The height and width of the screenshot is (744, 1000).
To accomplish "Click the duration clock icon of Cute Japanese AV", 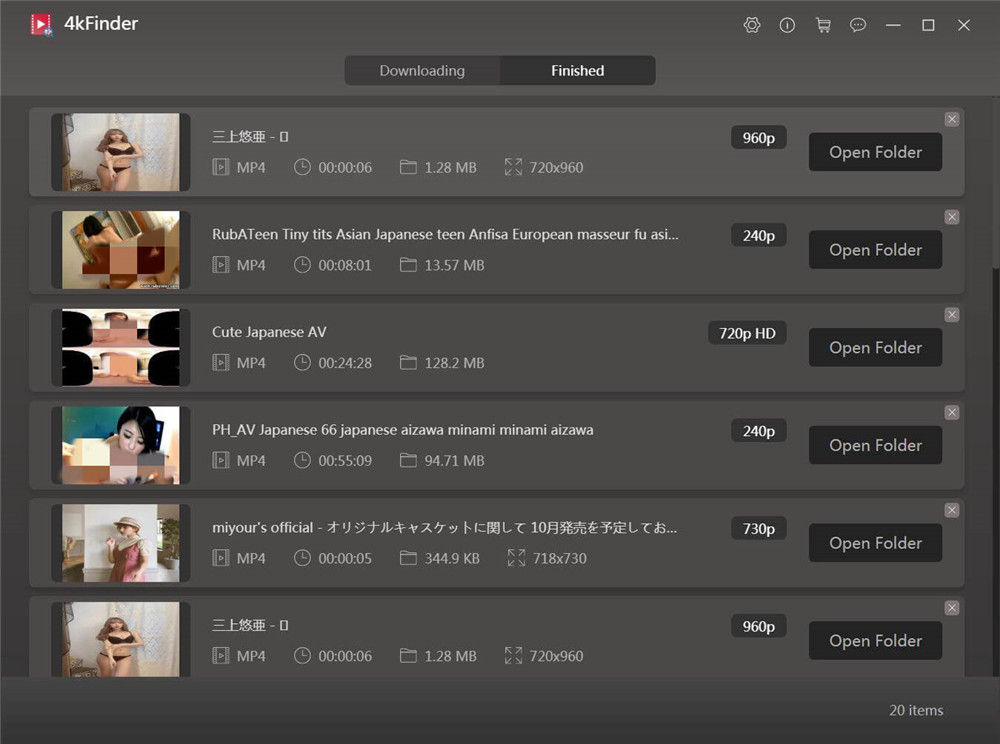I will (x=303, y=363).
